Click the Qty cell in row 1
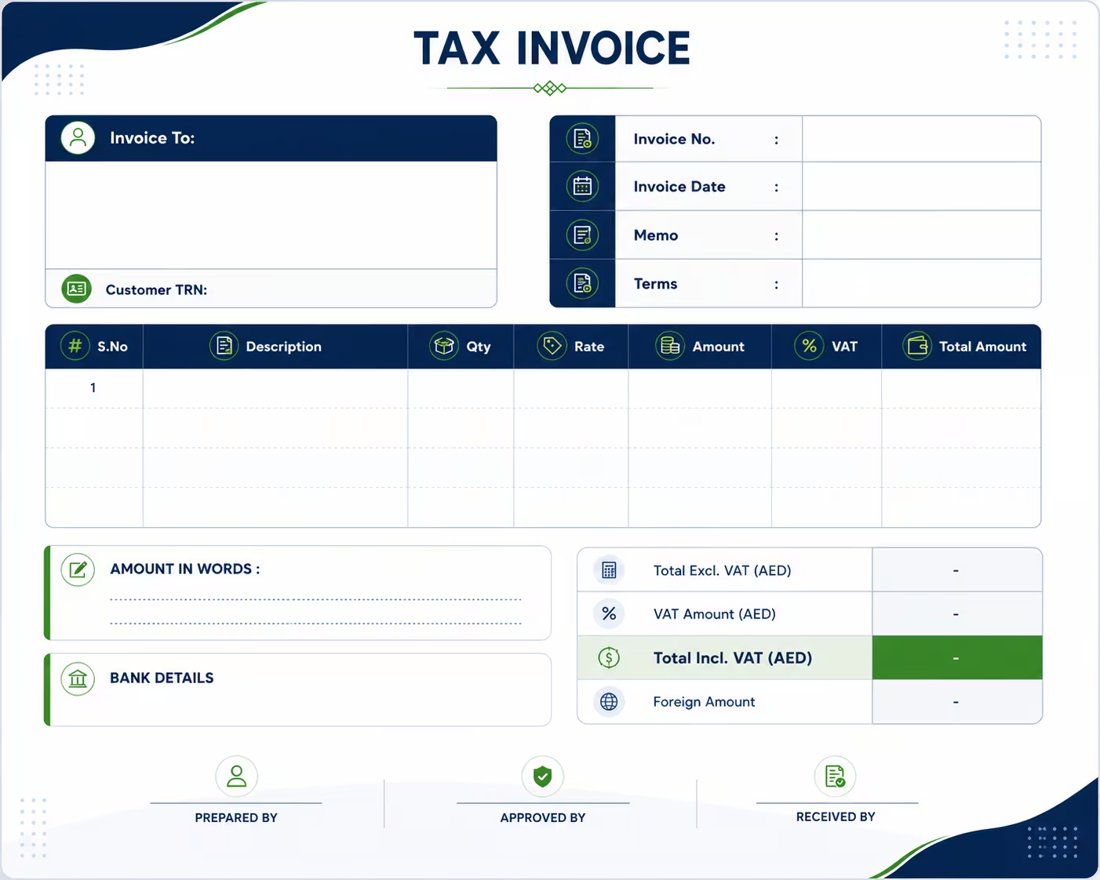 tap(460, 388)
